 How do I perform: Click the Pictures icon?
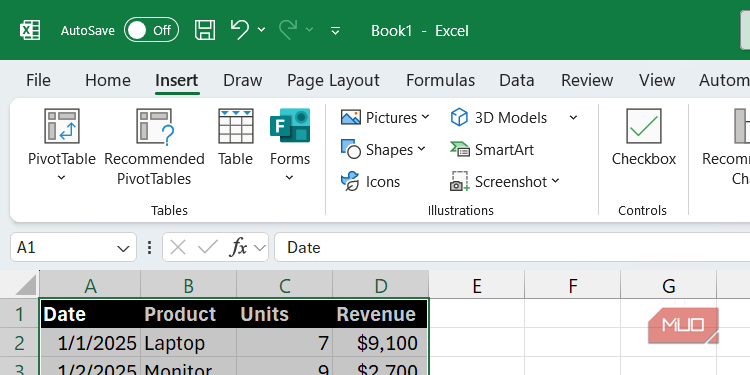351,117
